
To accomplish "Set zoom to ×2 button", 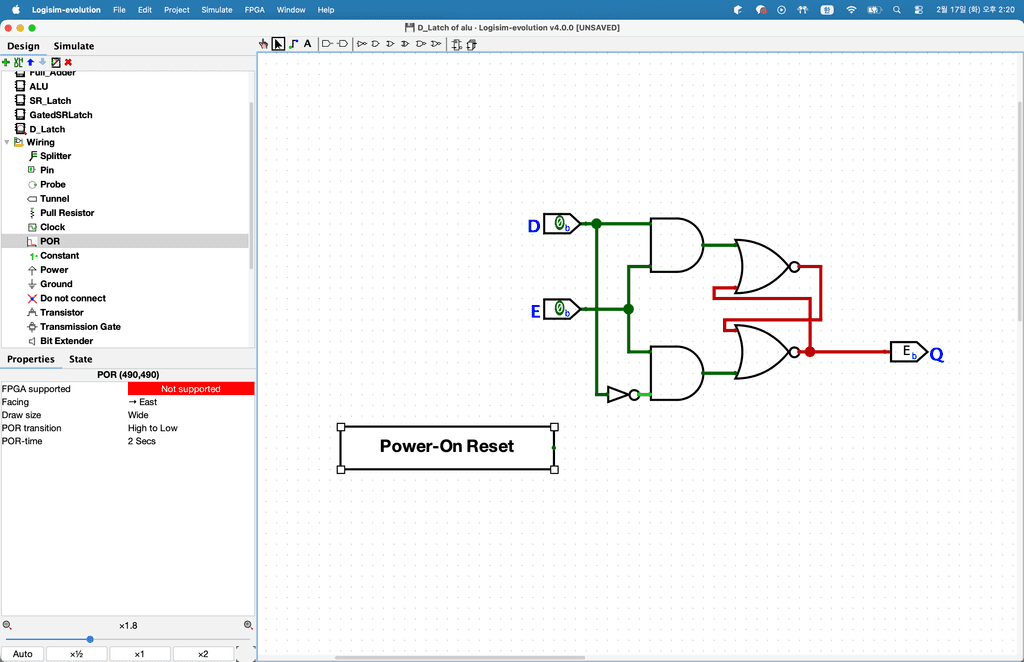I will (202, 654).
